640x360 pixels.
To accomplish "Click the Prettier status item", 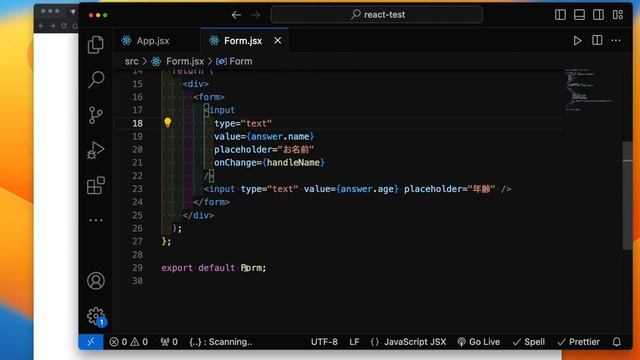I will pyautogui.click(x=578, y=342).
